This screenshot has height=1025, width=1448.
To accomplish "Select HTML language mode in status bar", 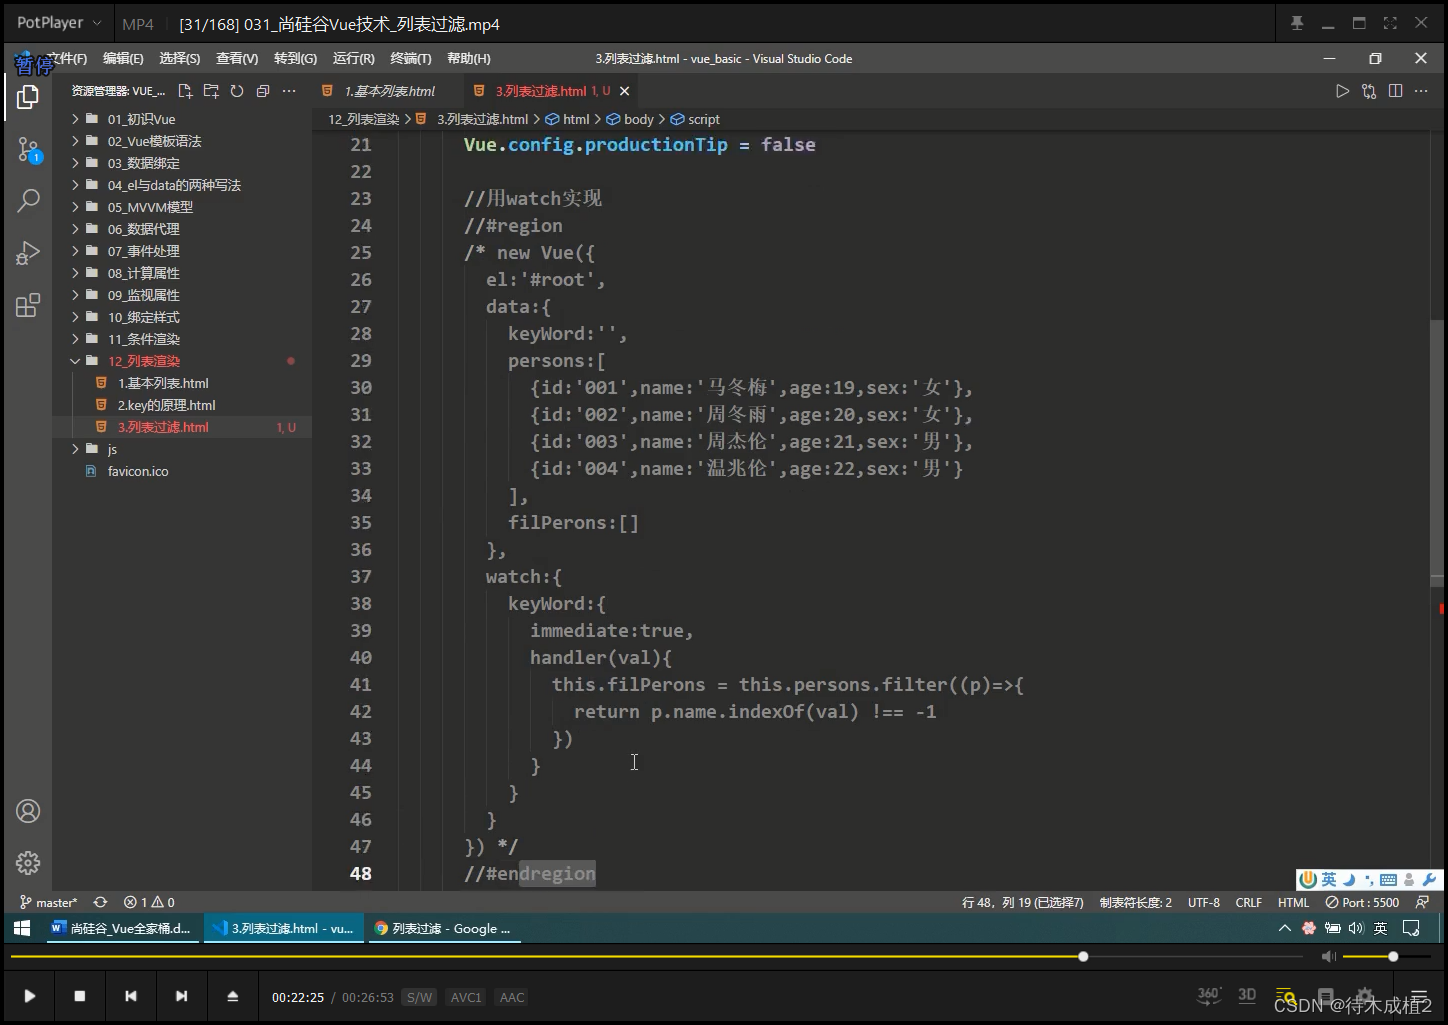I will [x=1293, y=902].
